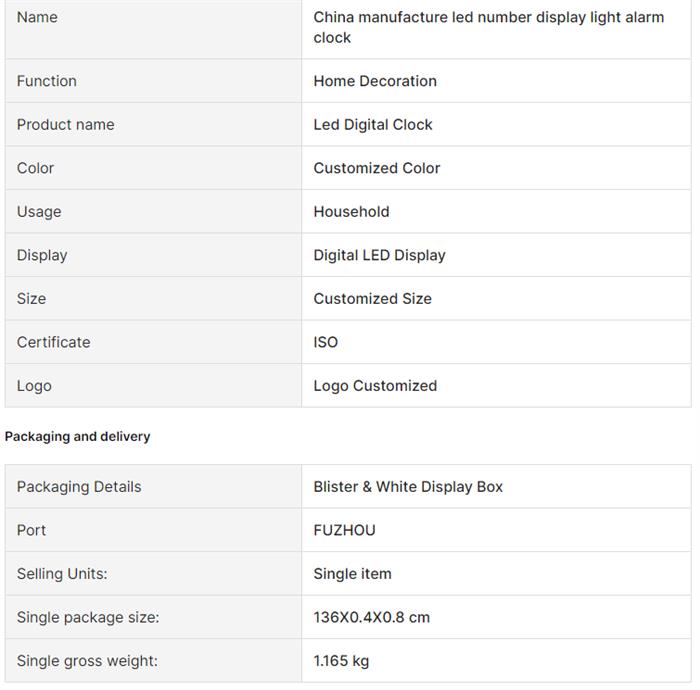
Task: Select the 'Single item' selling units value
Action: pyautogui.click(x=352, y=574)
